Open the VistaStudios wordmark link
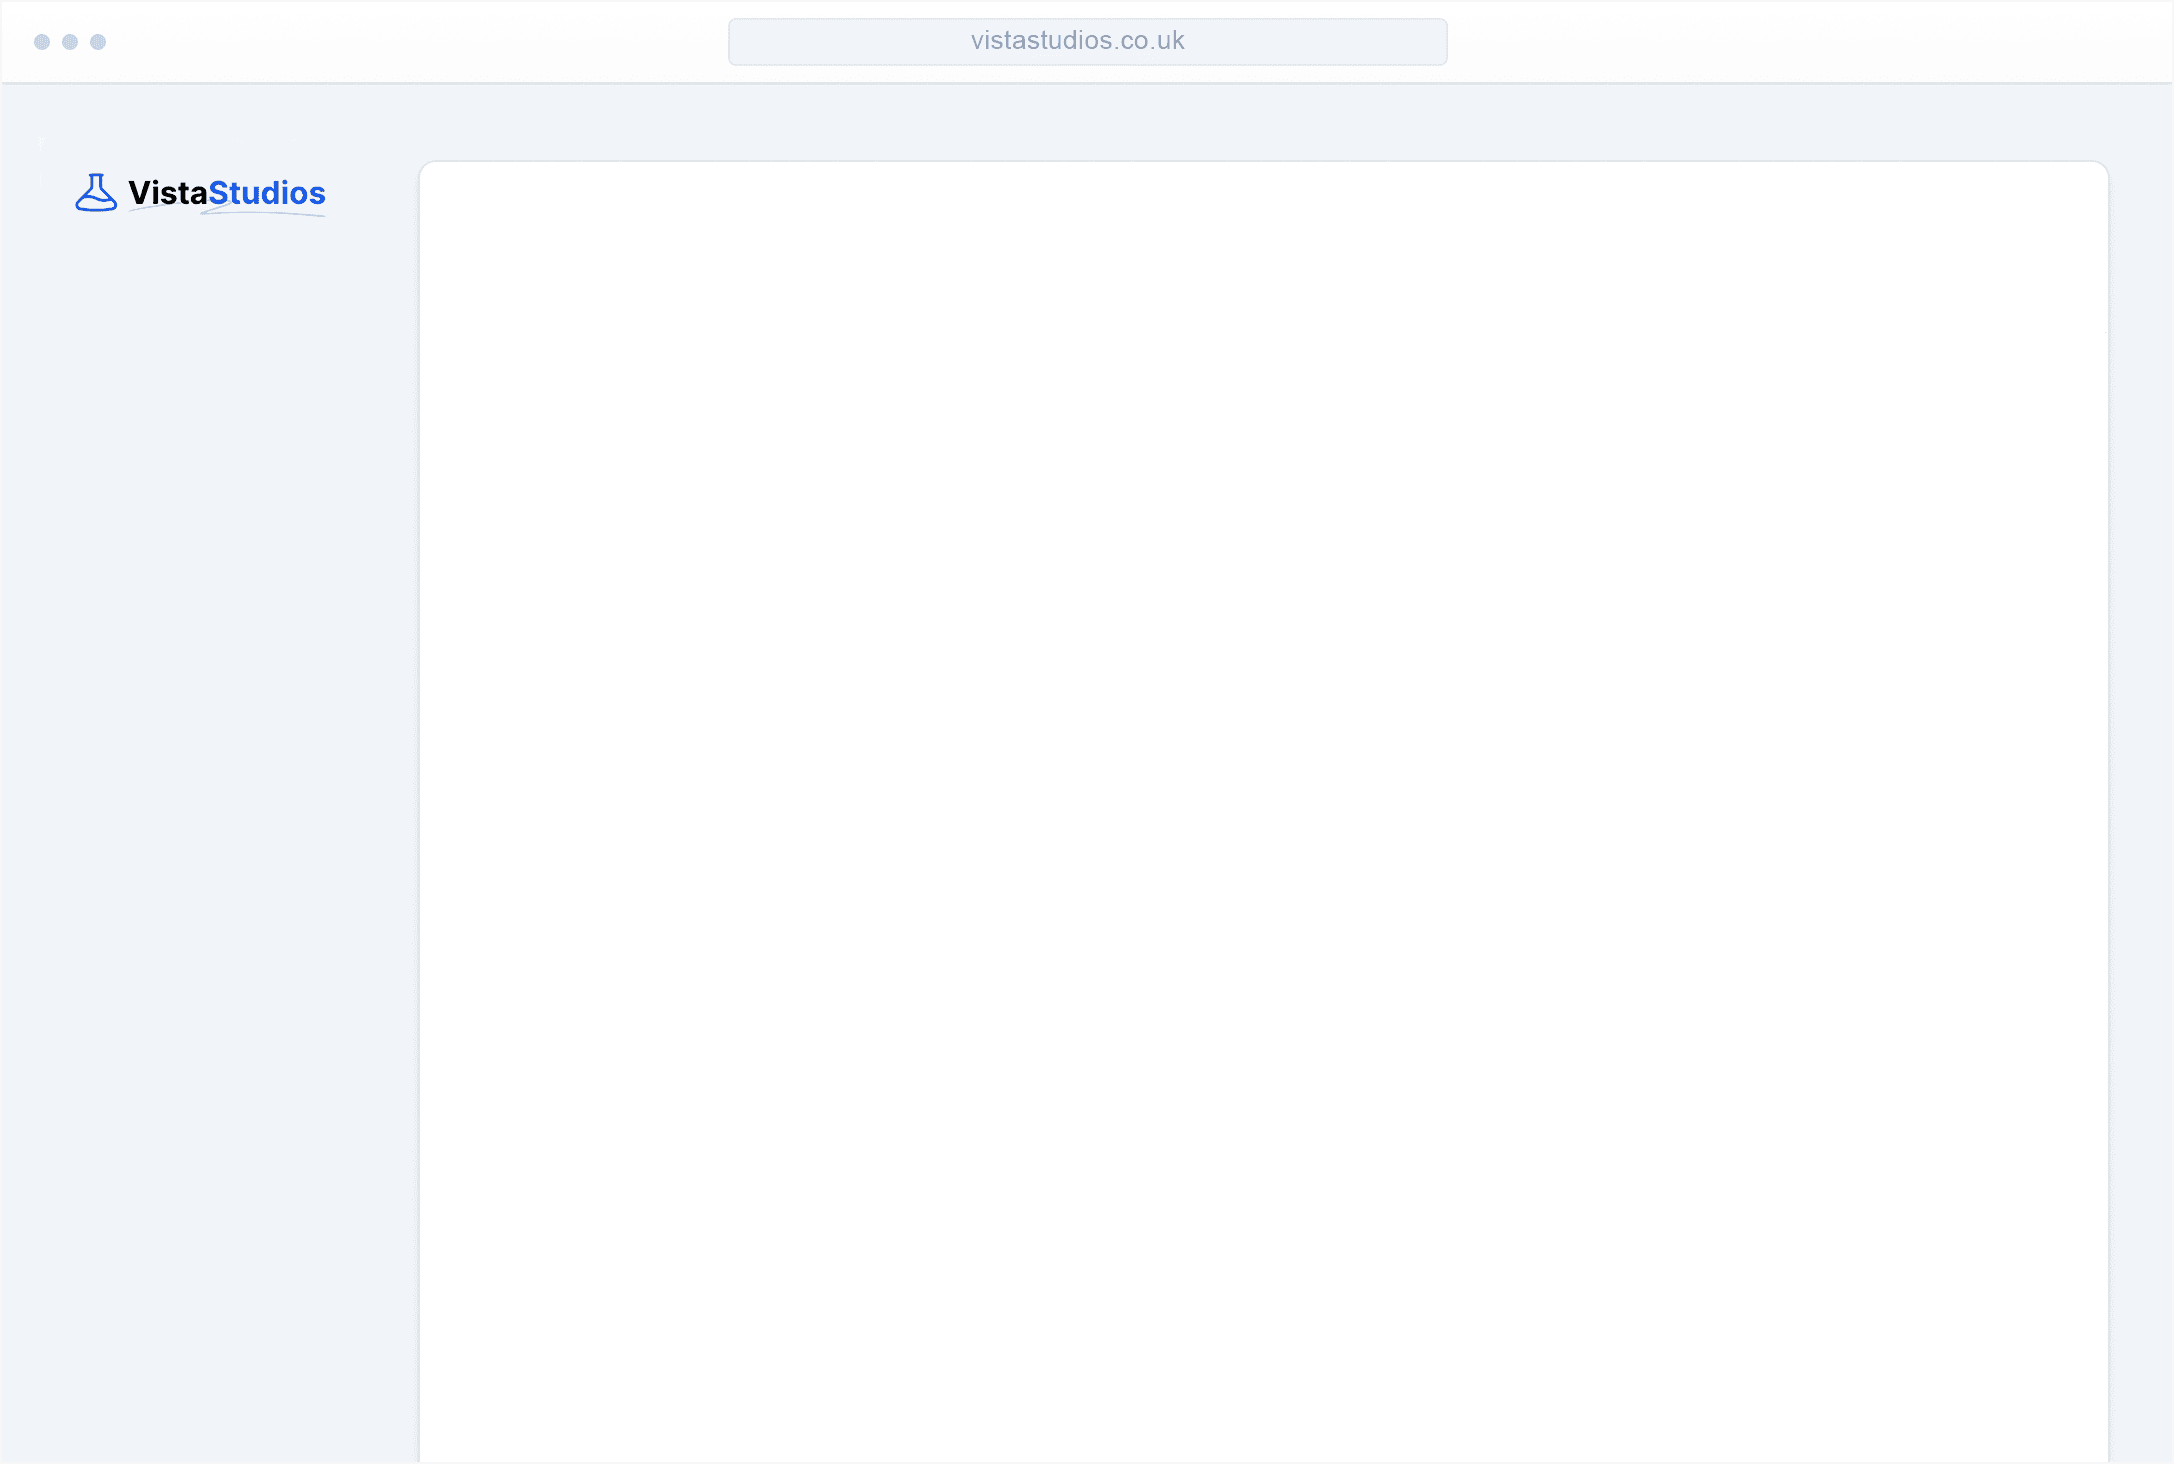 [x=227, y=193]
